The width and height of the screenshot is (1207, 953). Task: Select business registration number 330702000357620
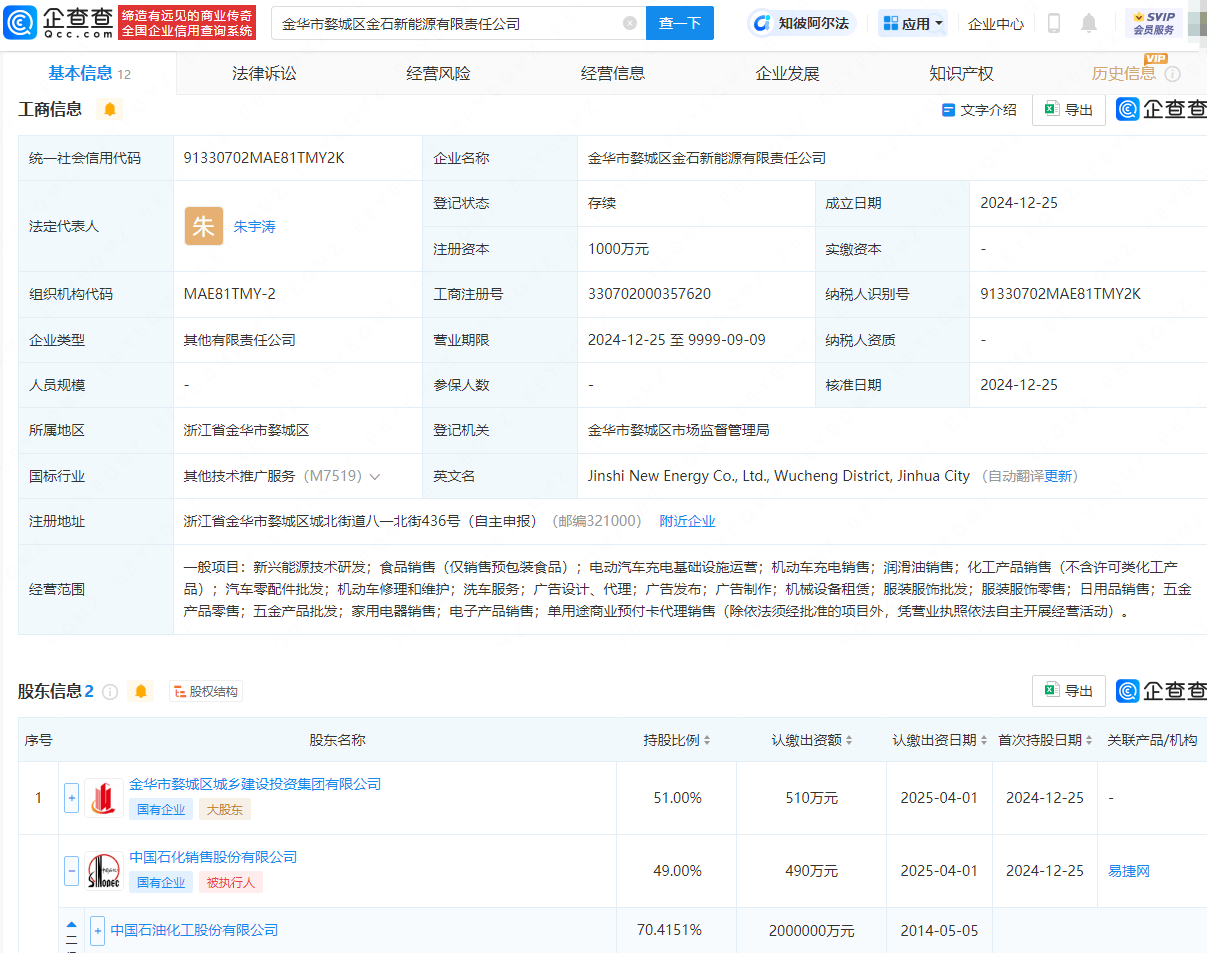649,294
